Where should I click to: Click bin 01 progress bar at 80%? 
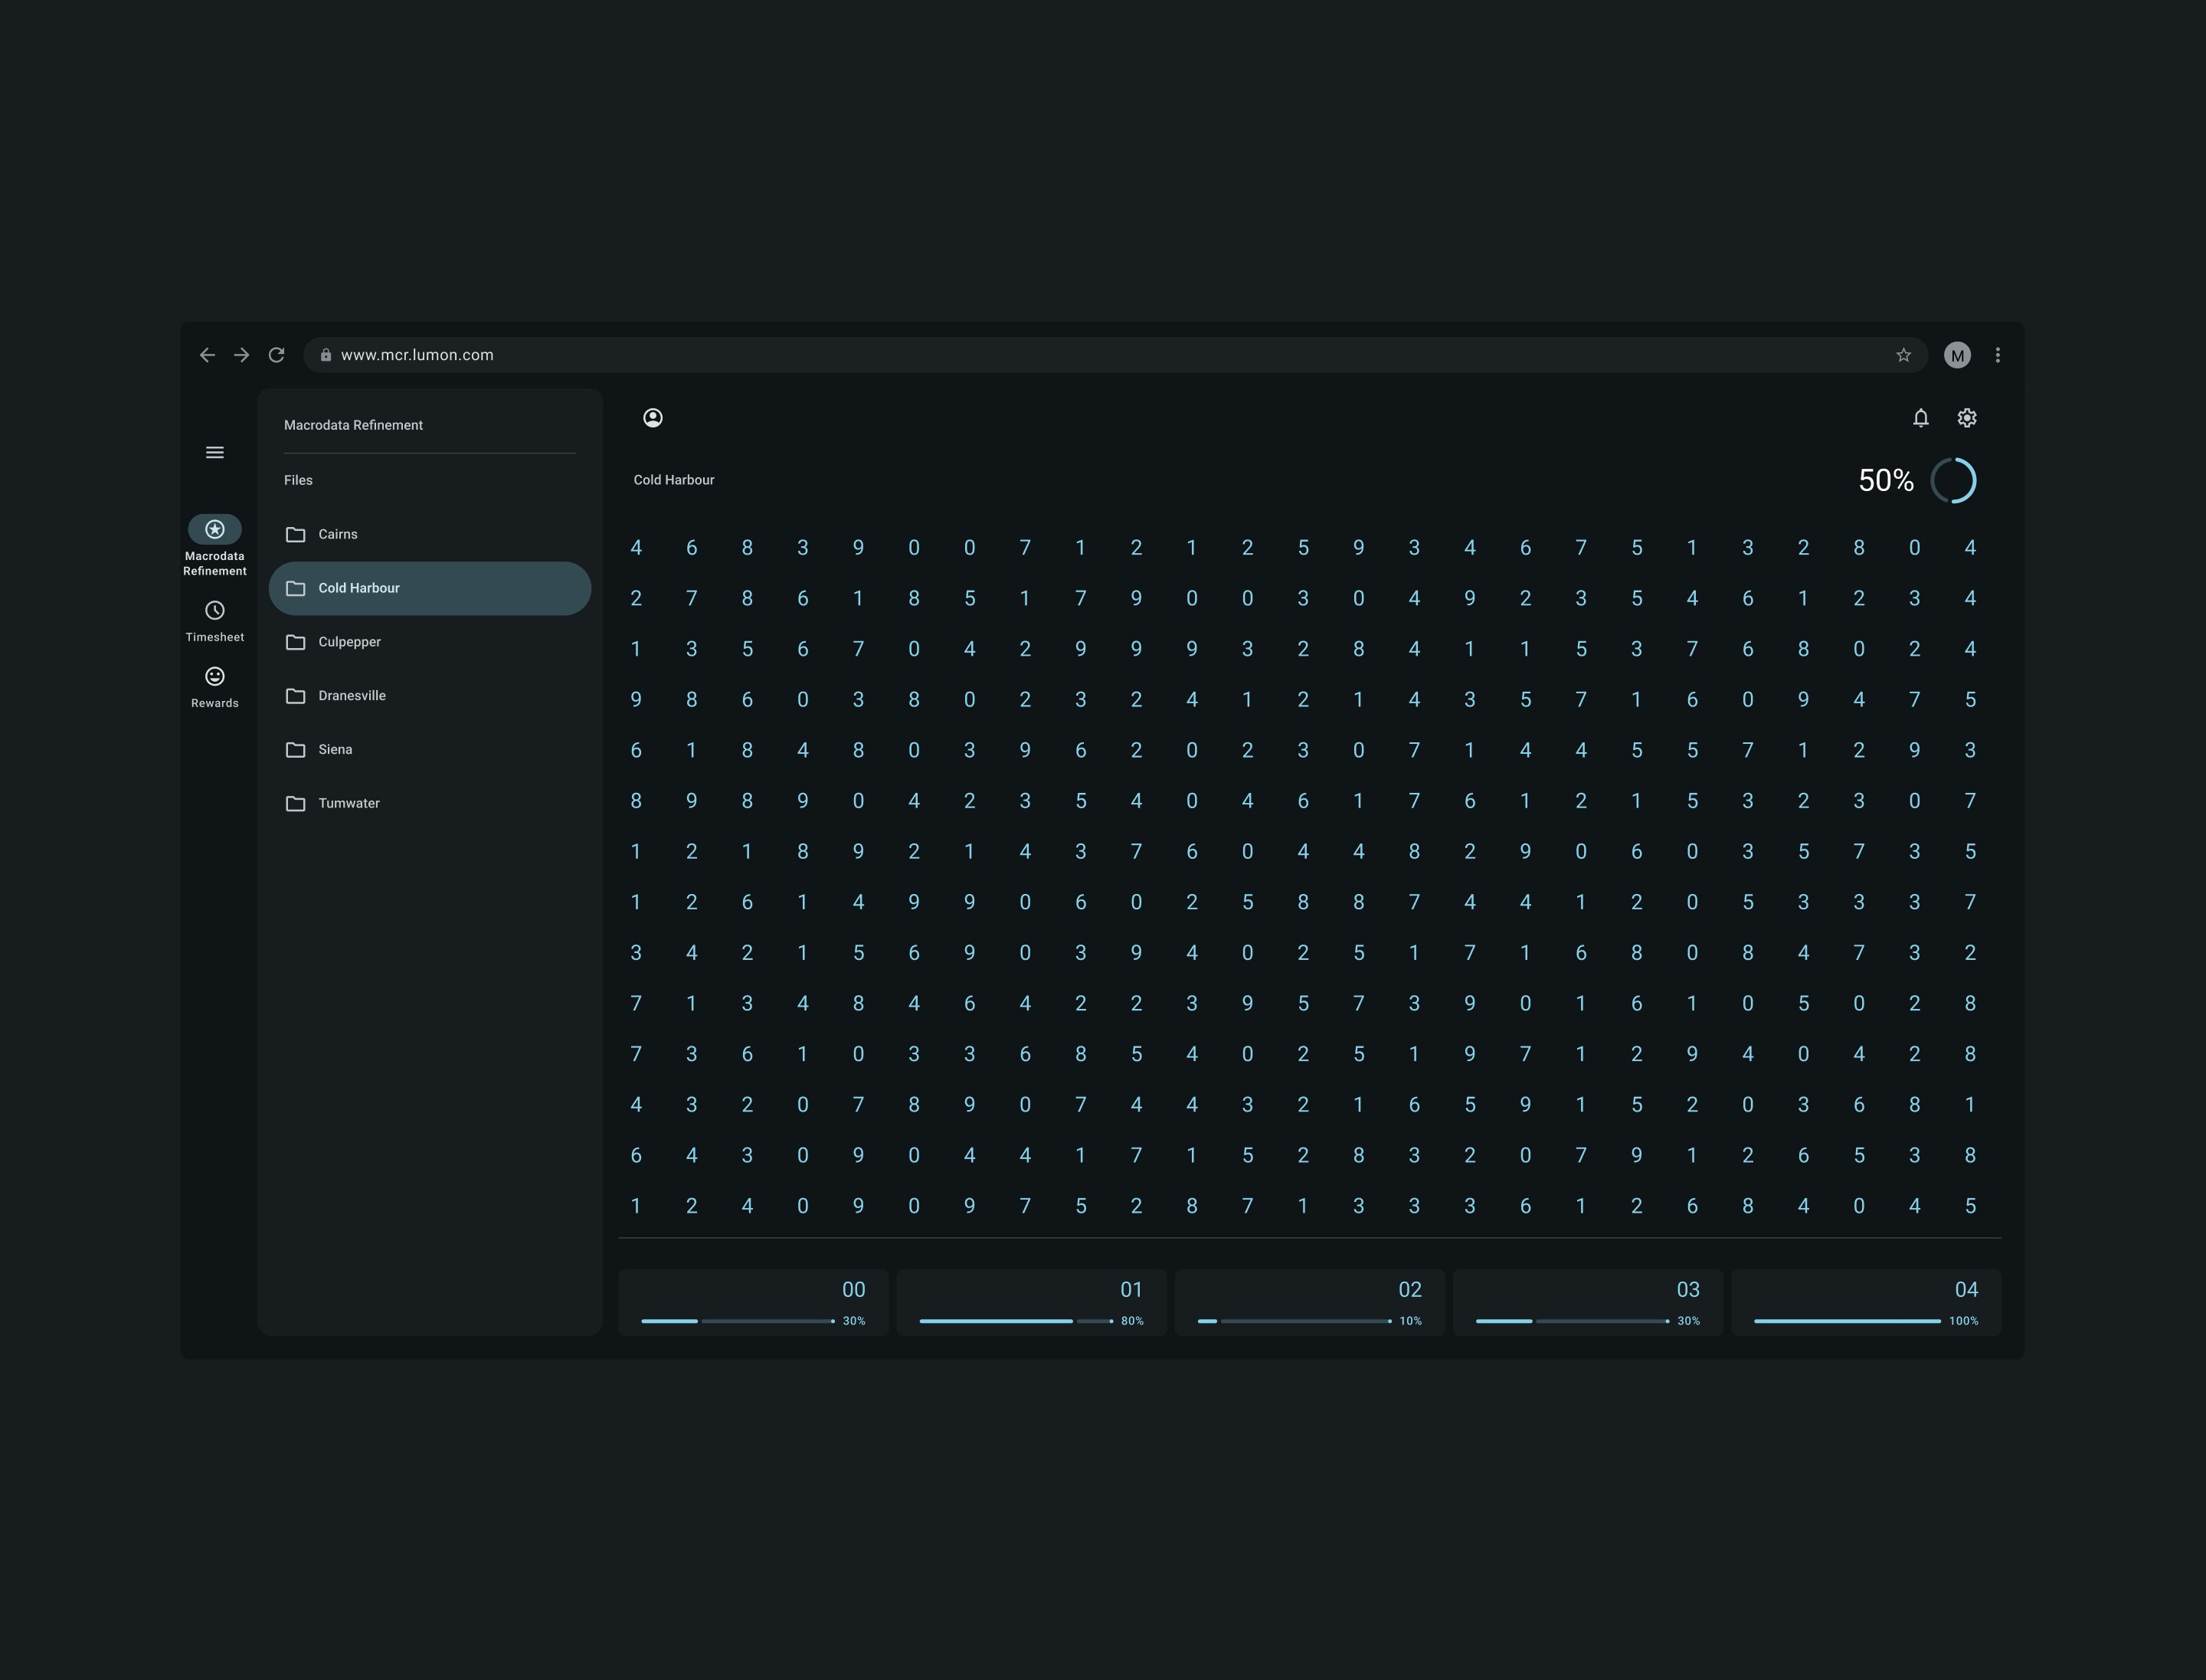tap(1030, 1303)
